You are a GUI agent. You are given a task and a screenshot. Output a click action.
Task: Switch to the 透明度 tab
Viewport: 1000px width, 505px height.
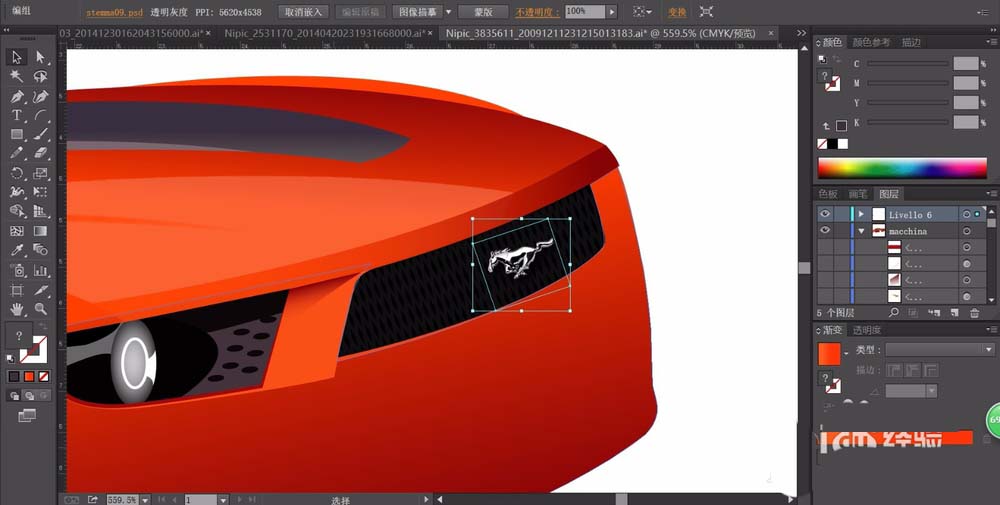(x=867, y=330)
